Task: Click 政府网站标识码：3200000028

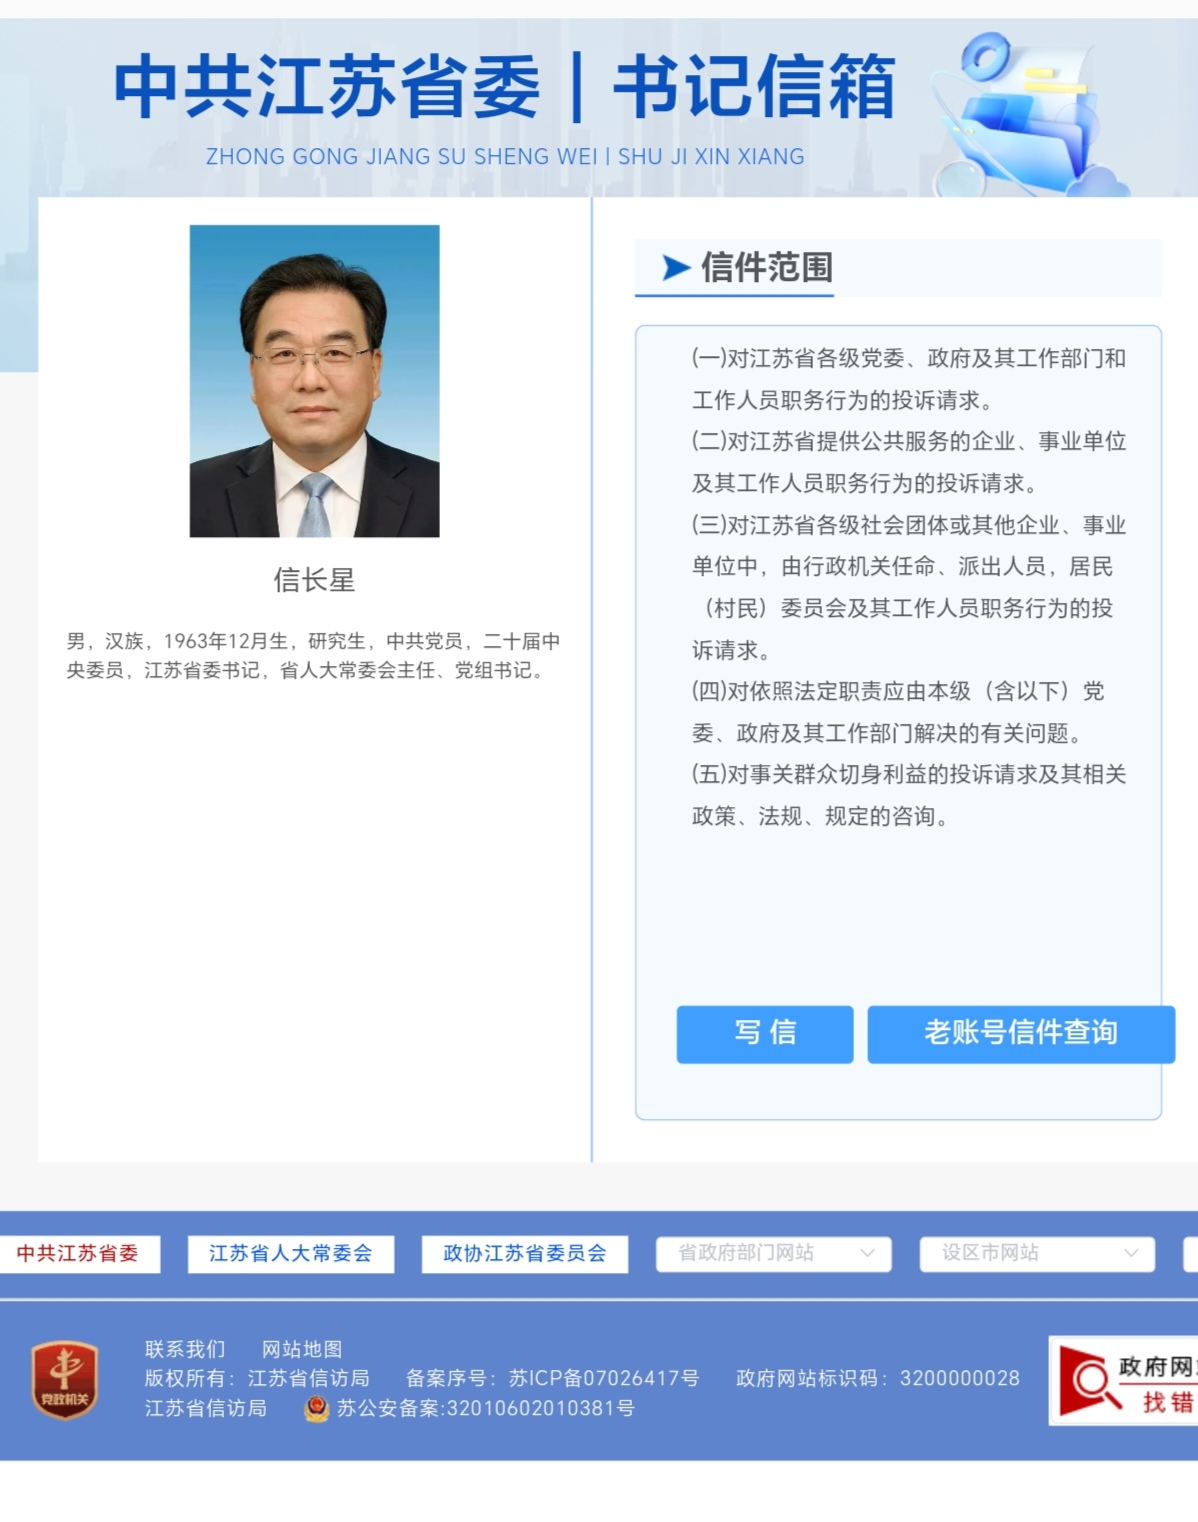Action: 878,1378
